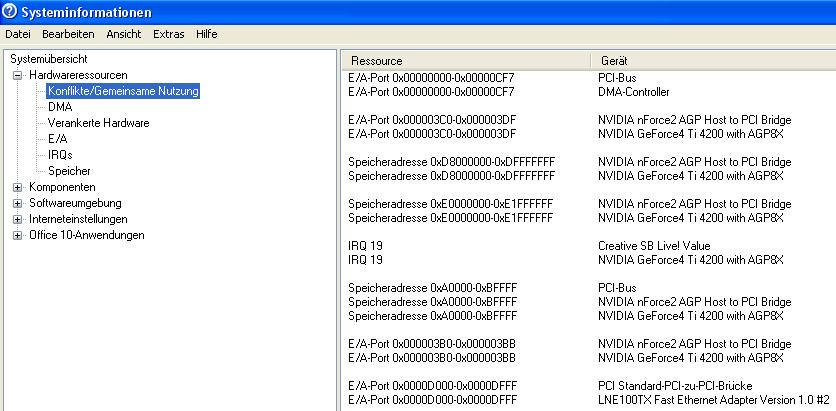This screenshot has height=411, width=836.
Task: Select the IRQs tree item
Action: pyautogui.click(x=60, y=155)
